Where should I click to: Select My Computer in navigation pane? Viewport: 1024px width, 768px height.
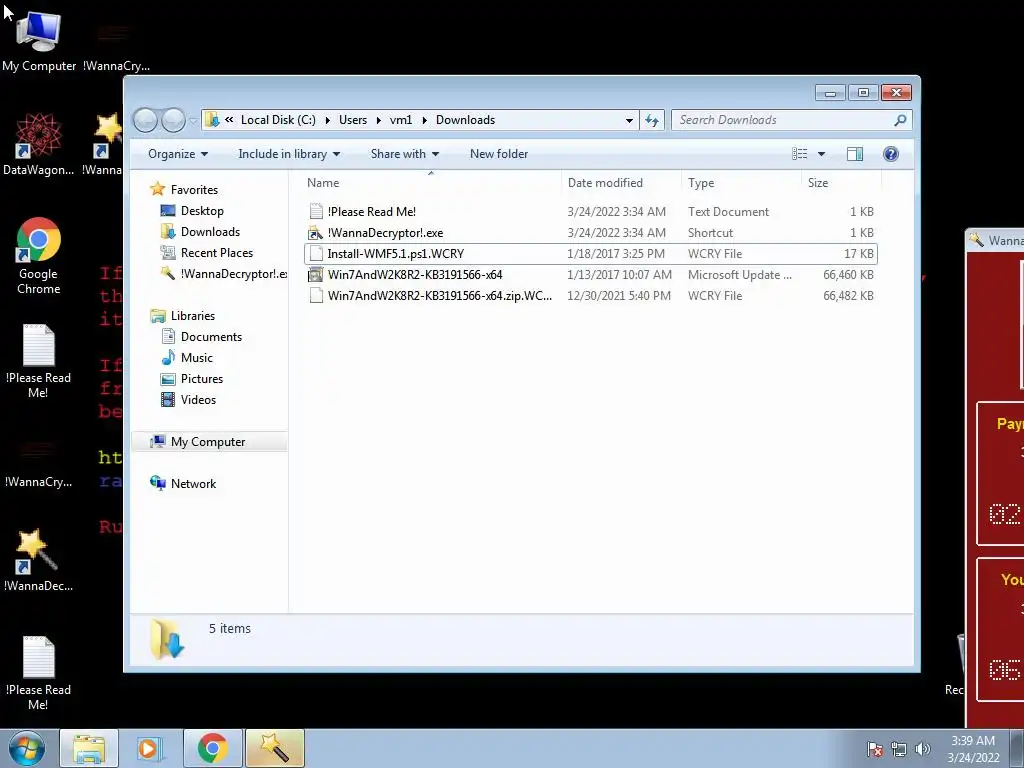click(208, 441)
